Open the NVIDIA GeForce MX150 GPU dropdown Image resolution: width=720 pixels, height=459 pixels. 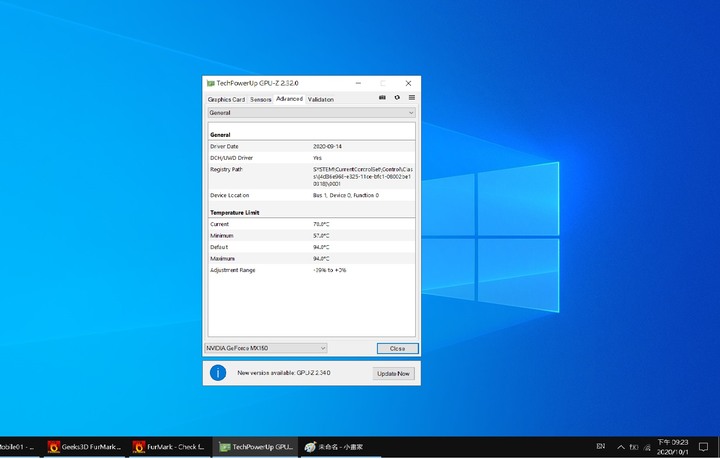point(265,348)
